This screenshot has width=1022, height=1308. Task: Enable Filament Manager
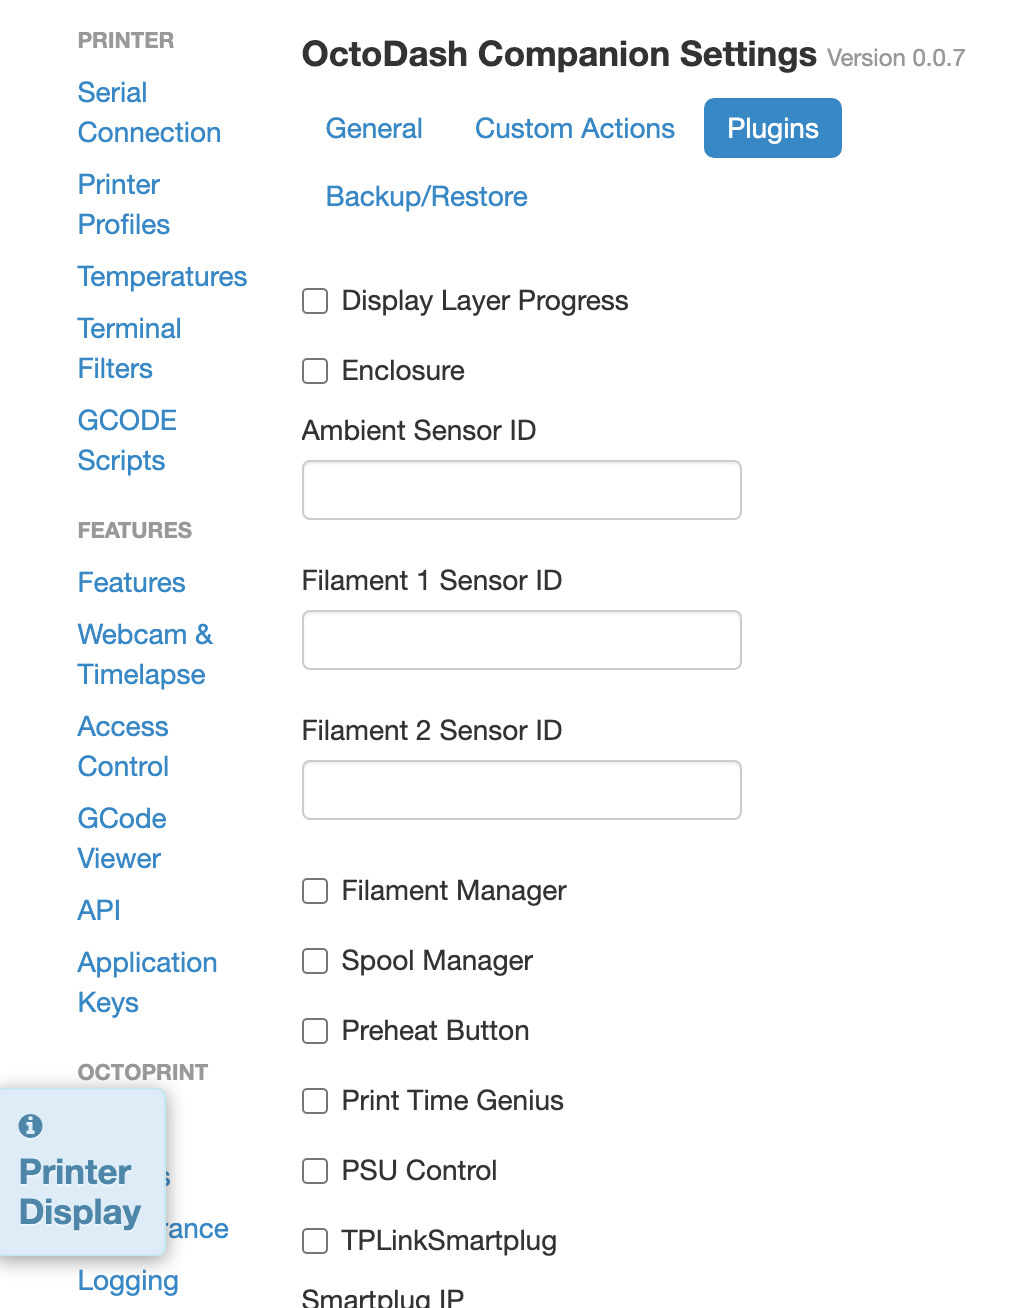pos(314,891)
